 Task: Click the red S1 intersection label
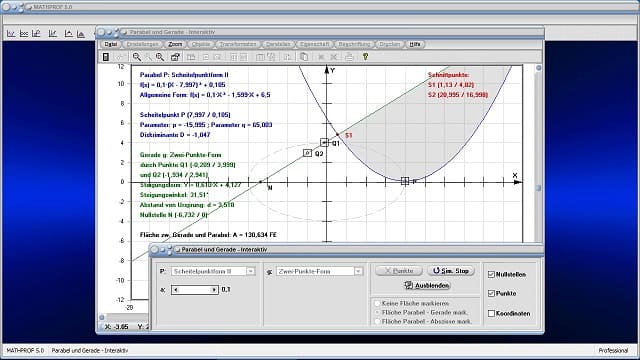349,135
